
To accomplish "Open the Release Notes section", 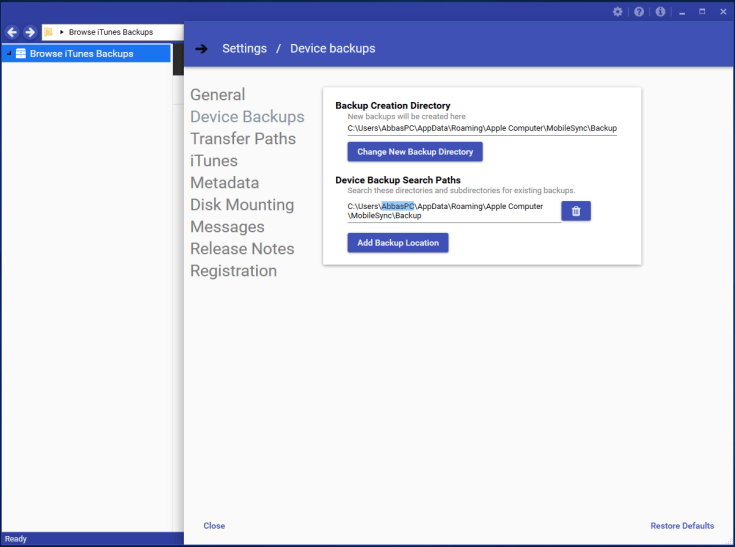I will [242, 249].
